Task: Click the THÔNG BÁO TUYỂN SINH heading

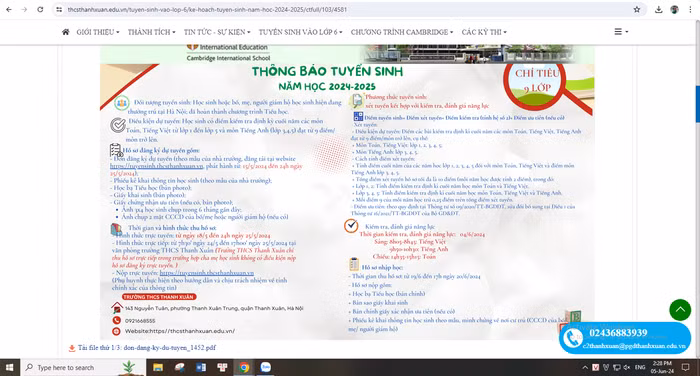Action: coord(327,71)
